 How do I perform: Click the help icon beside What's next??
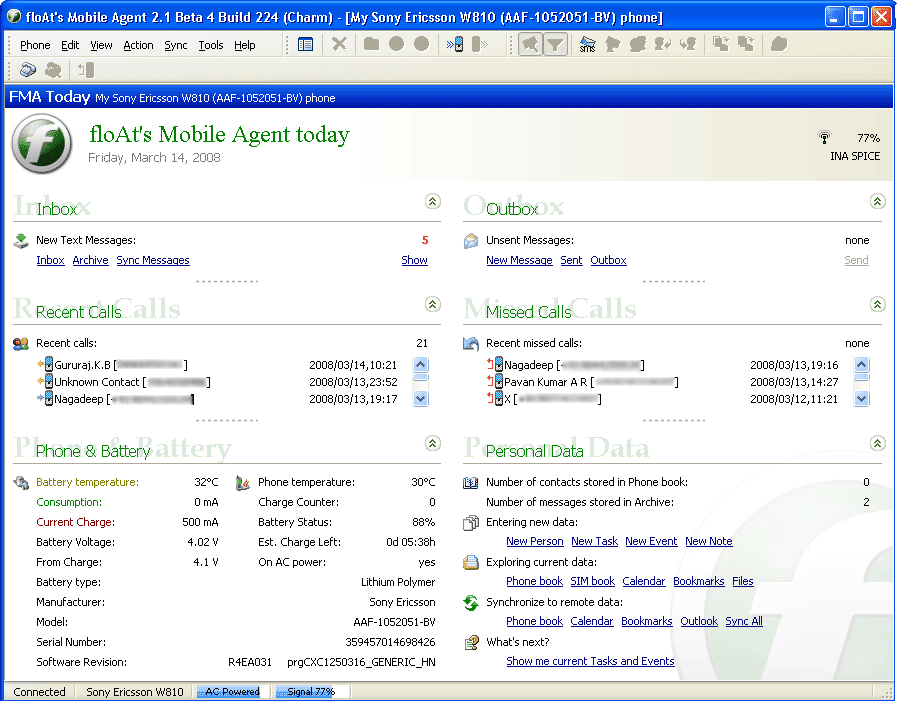(x=471, y=643)
